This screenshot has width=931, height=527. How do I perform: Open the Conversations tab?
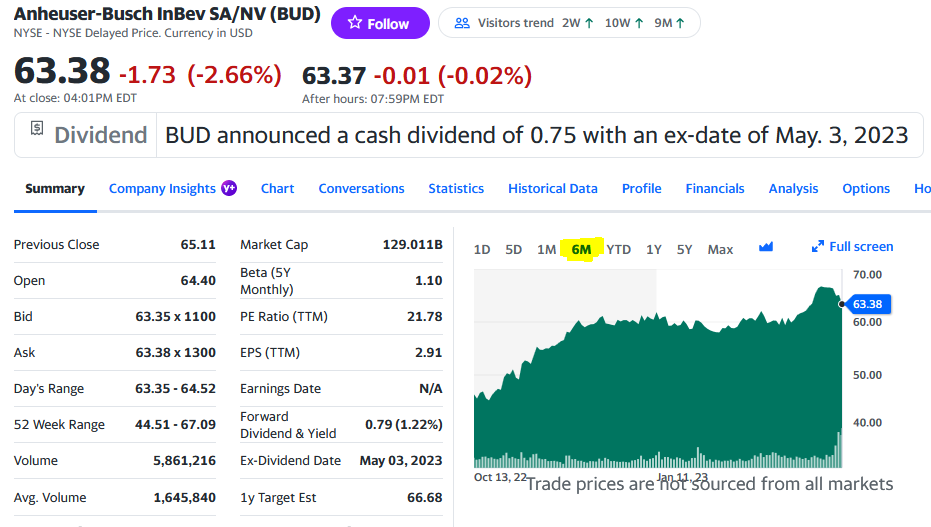pos(361,189)
